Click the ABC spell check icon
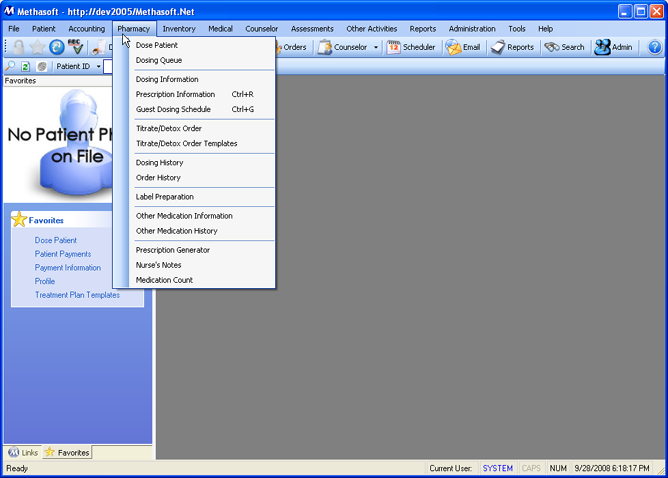 coord(75,47)
